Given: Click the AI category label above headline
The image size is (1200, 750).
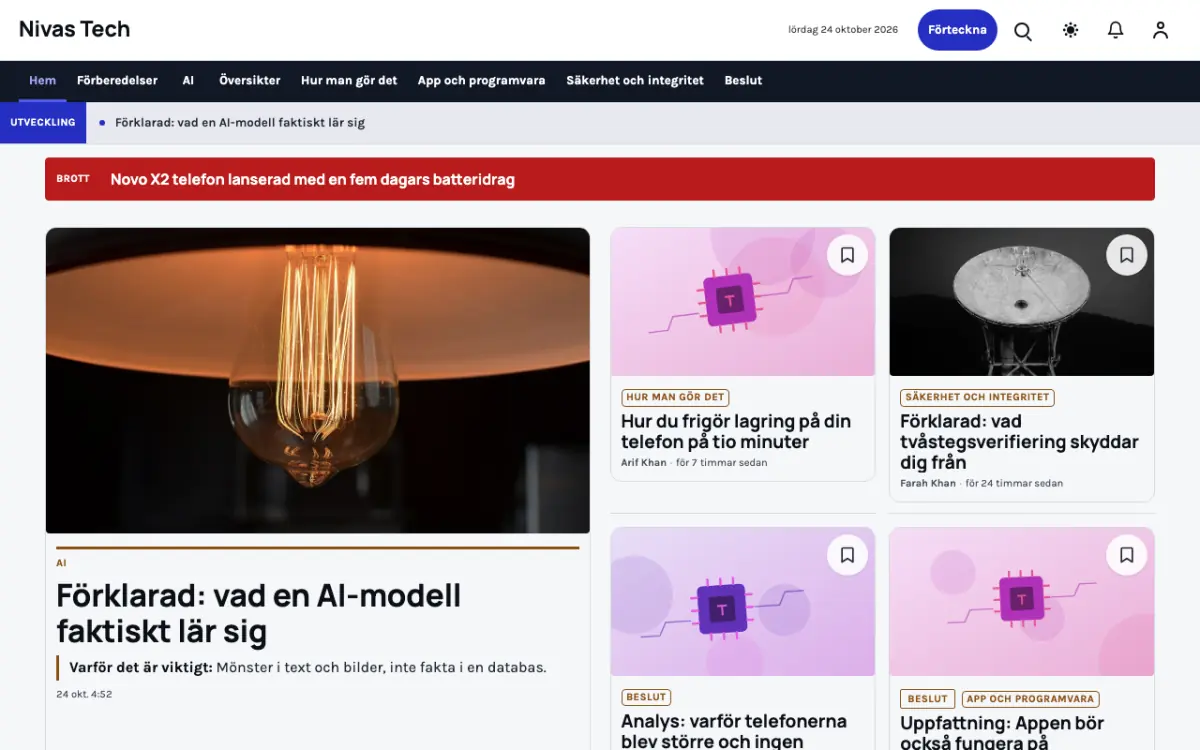Looking at the screenshot, I should point(61,563).
